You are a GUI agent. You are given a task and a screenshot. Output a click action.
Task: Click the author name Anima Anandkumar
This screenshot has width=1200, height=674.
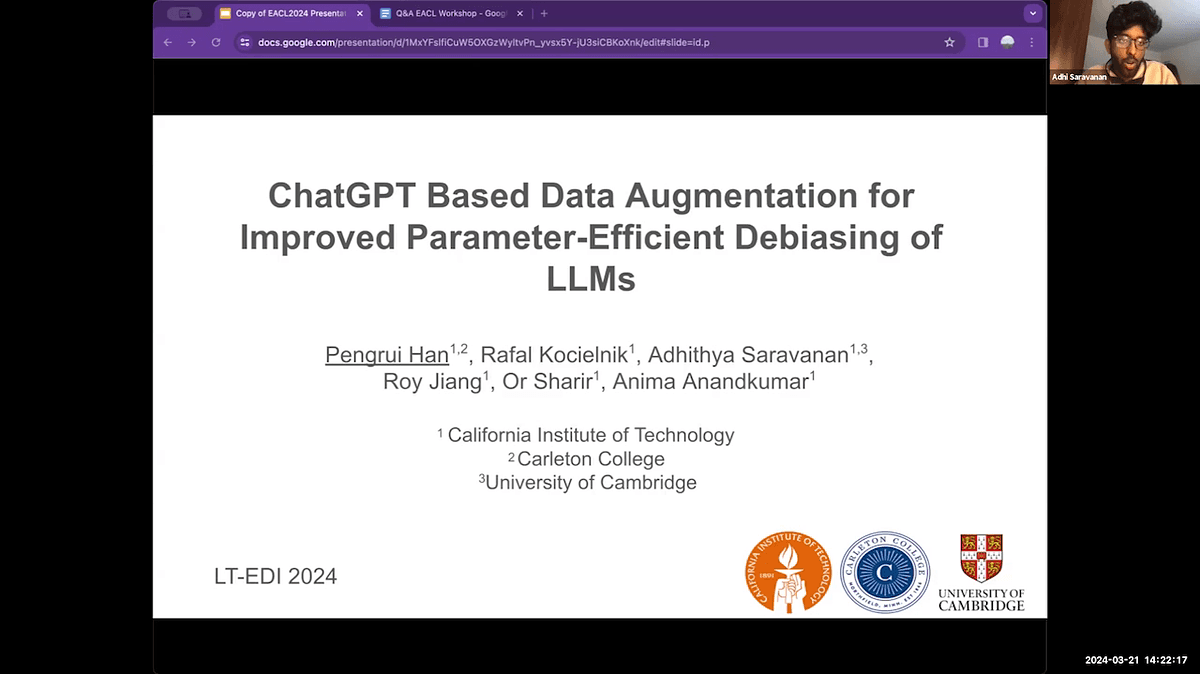[x=710, y=382]
